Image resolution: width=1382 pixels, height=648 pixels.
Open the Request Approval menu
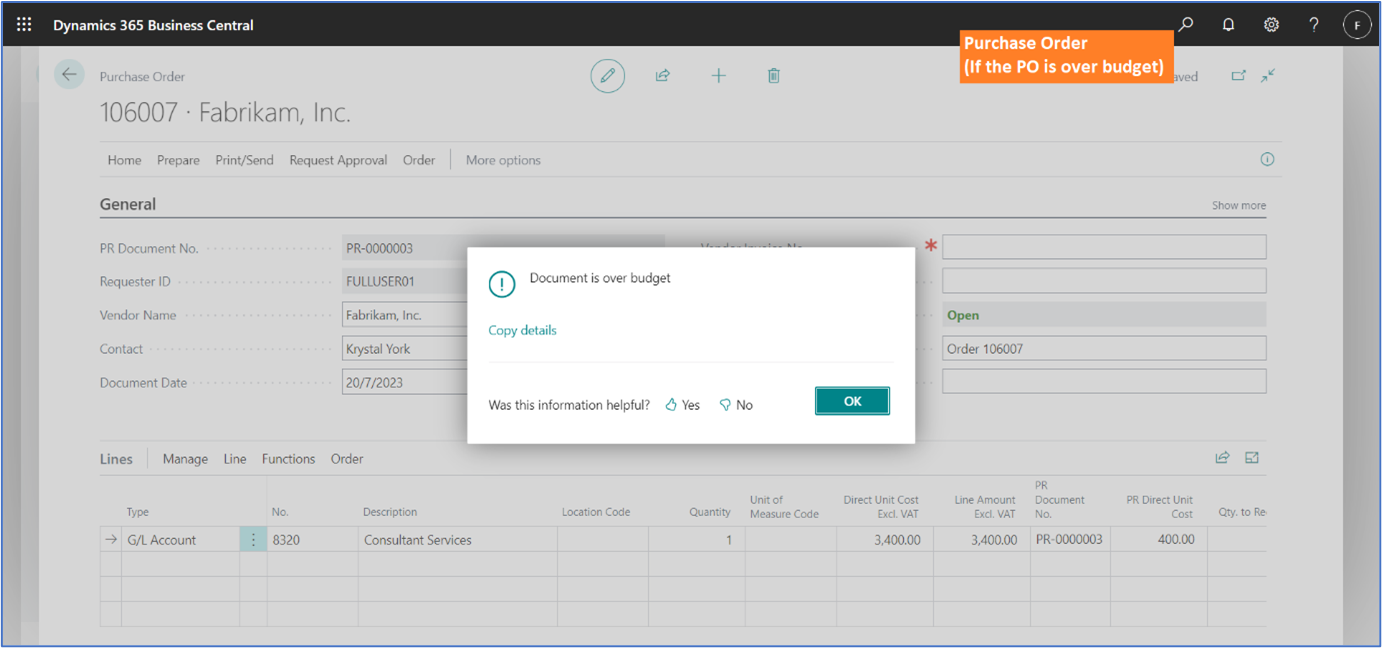[338, 160]
